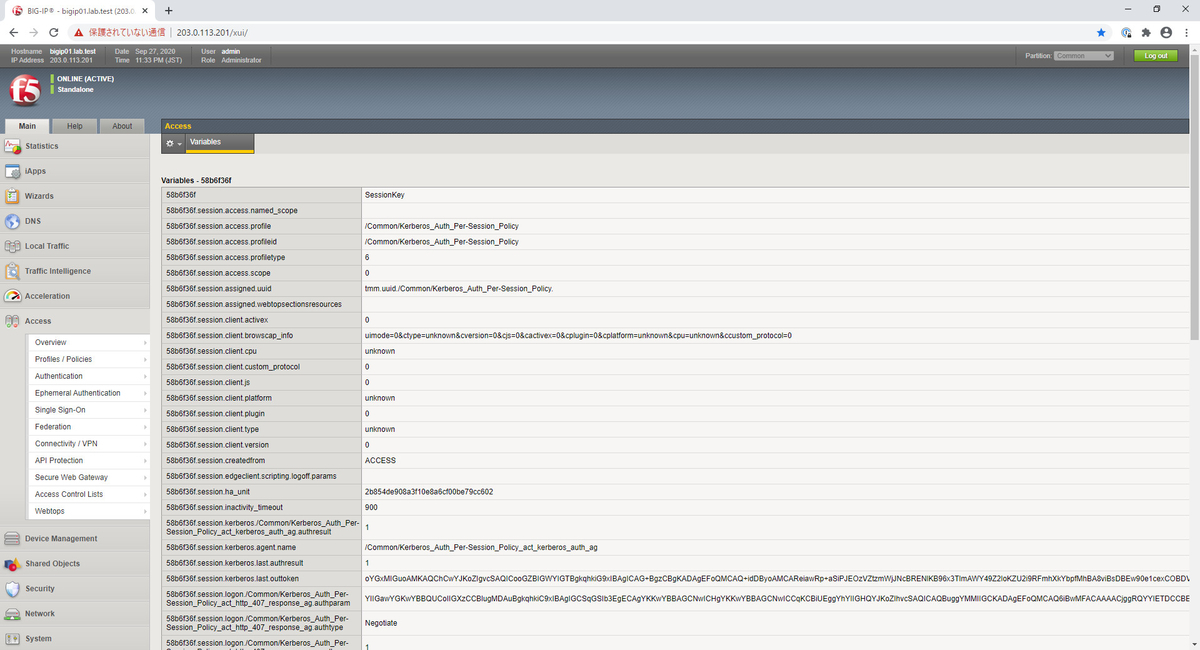Click the F5 logo icon
The image size is (1200, 650).
click(25, 91)
